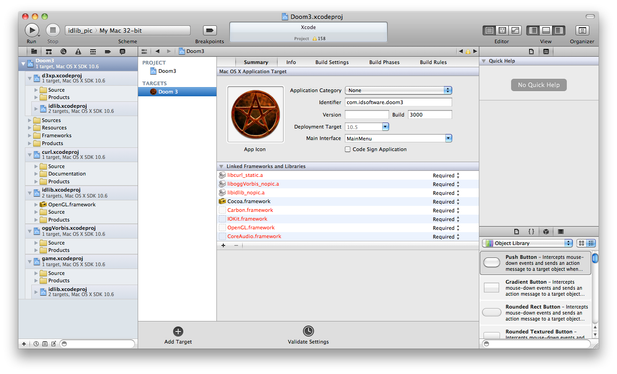Switch to the Build Settings tab
The width and height of the screenshot is (617, 374).
point(332,62)
